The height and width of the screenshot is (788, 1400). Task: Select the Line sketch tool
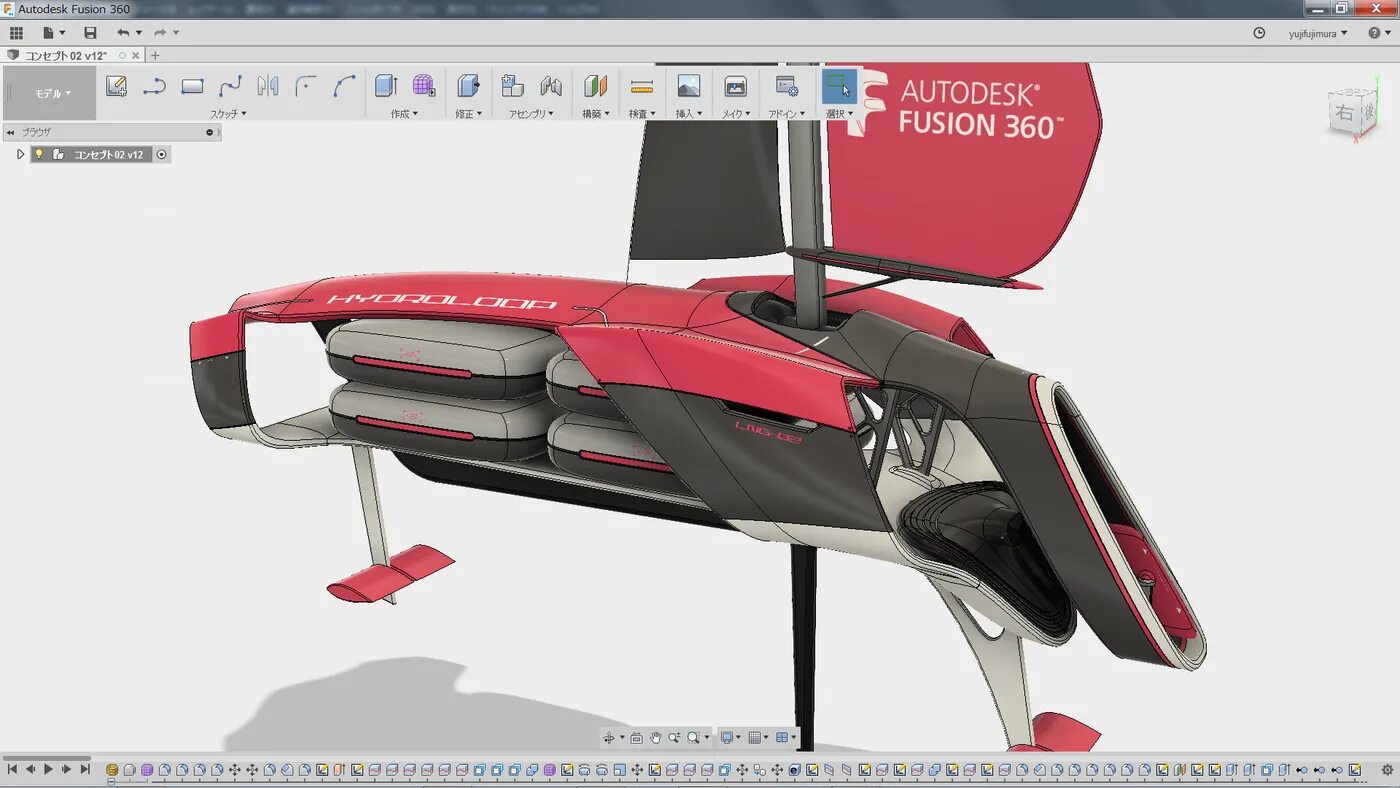pos(154,86)
